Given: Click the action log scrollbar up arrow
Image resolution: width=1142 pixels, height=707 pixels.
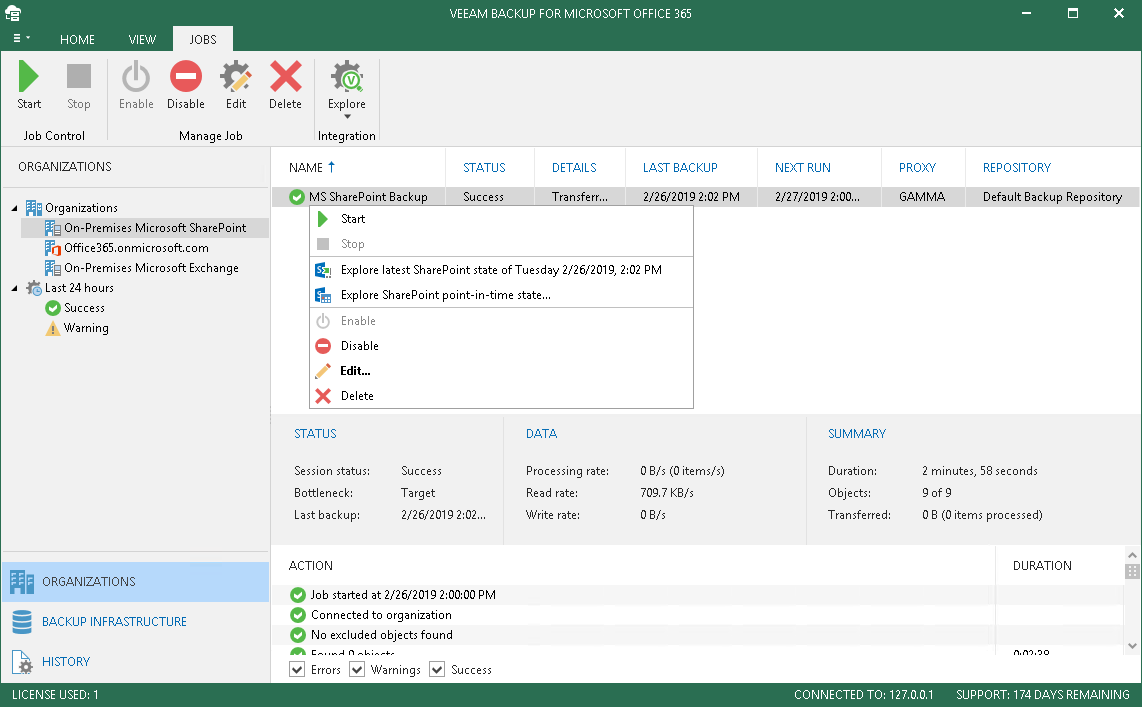Looking at the screenshot, I should click(1132, 556).
